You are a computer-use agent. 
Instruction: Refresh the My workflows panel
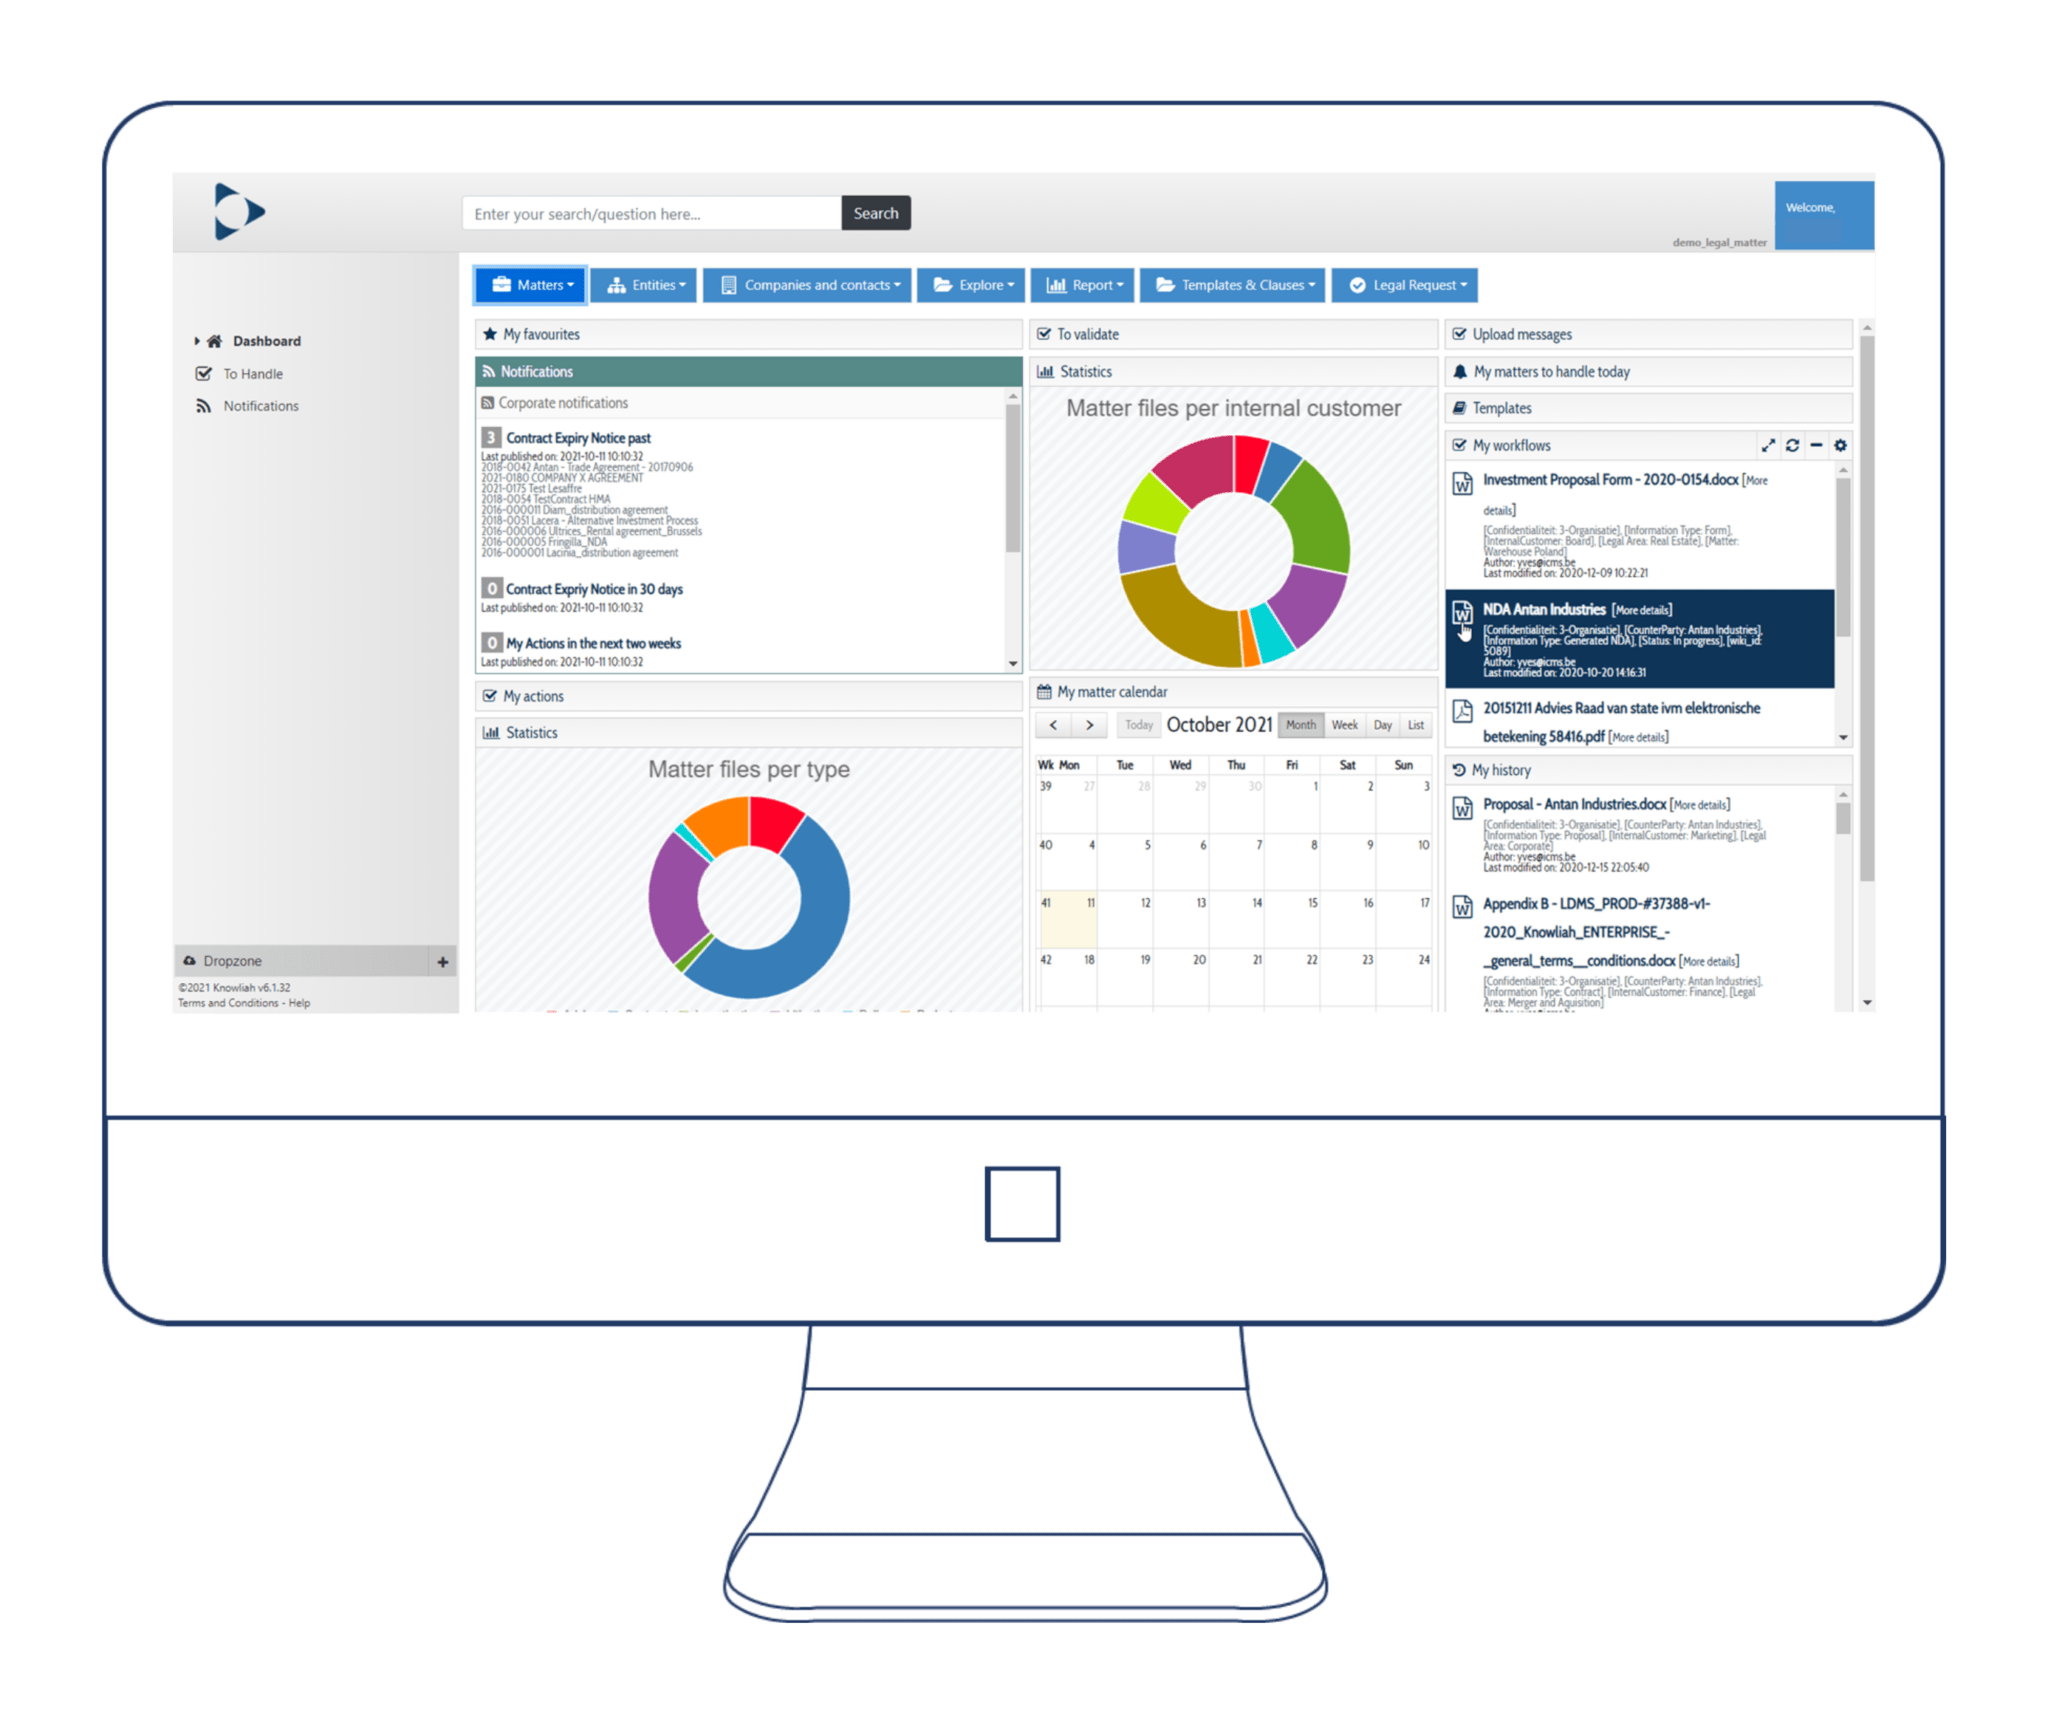click(x=1792, y=445)
